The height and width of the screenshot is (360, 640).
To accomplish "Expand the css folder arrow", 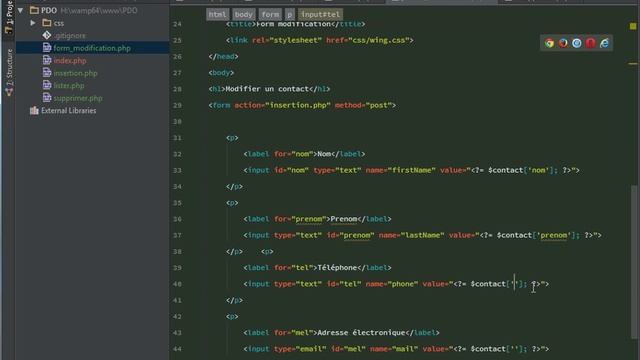I will [33, 23].
